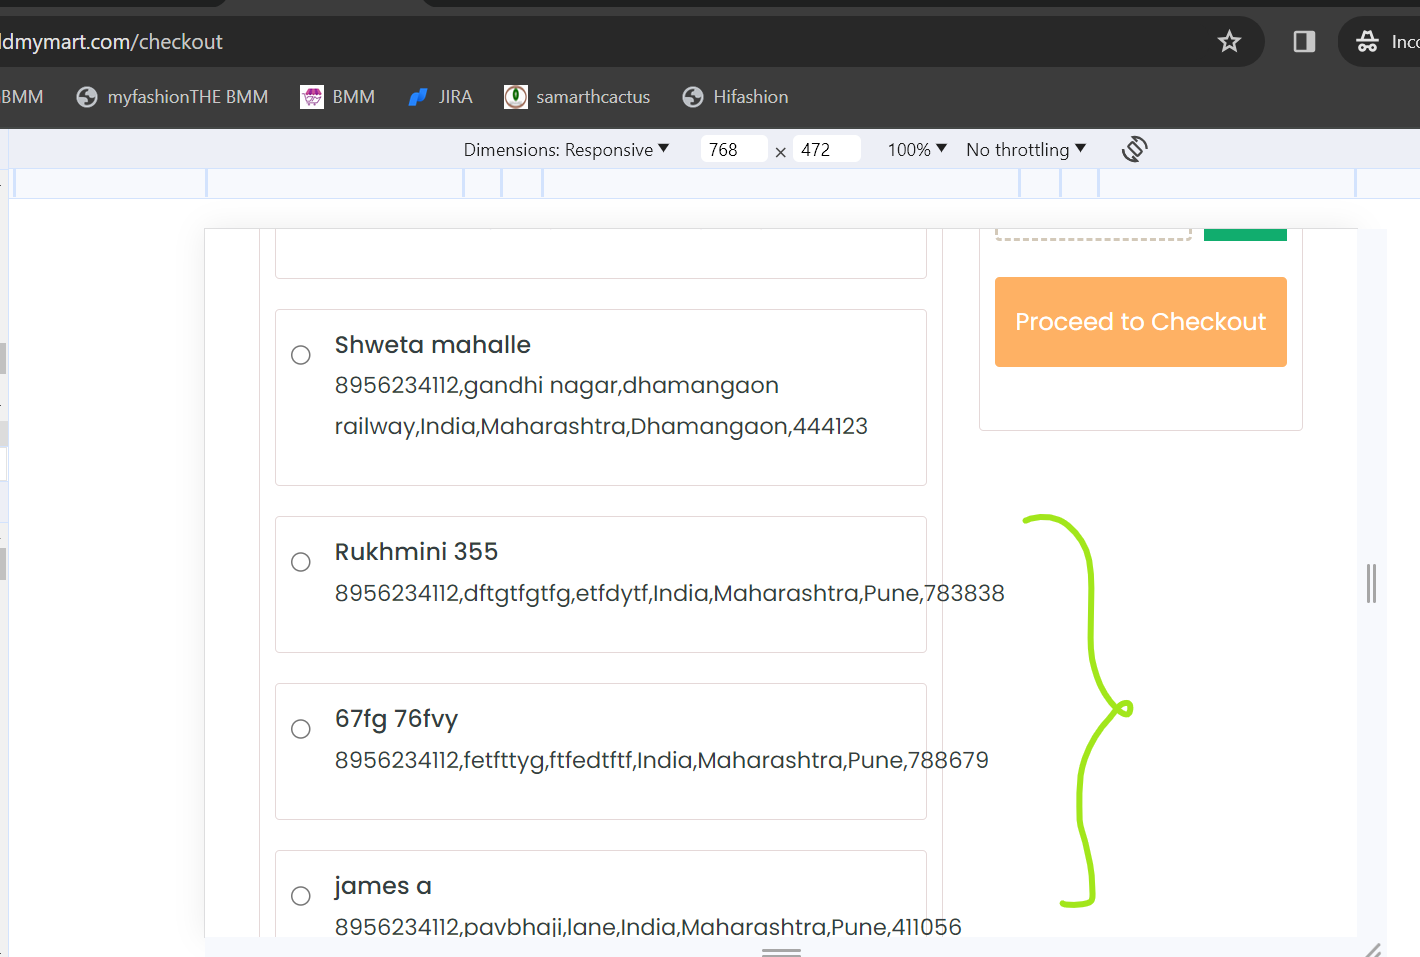Open the No throttling dropdown

pos(1026,149)
